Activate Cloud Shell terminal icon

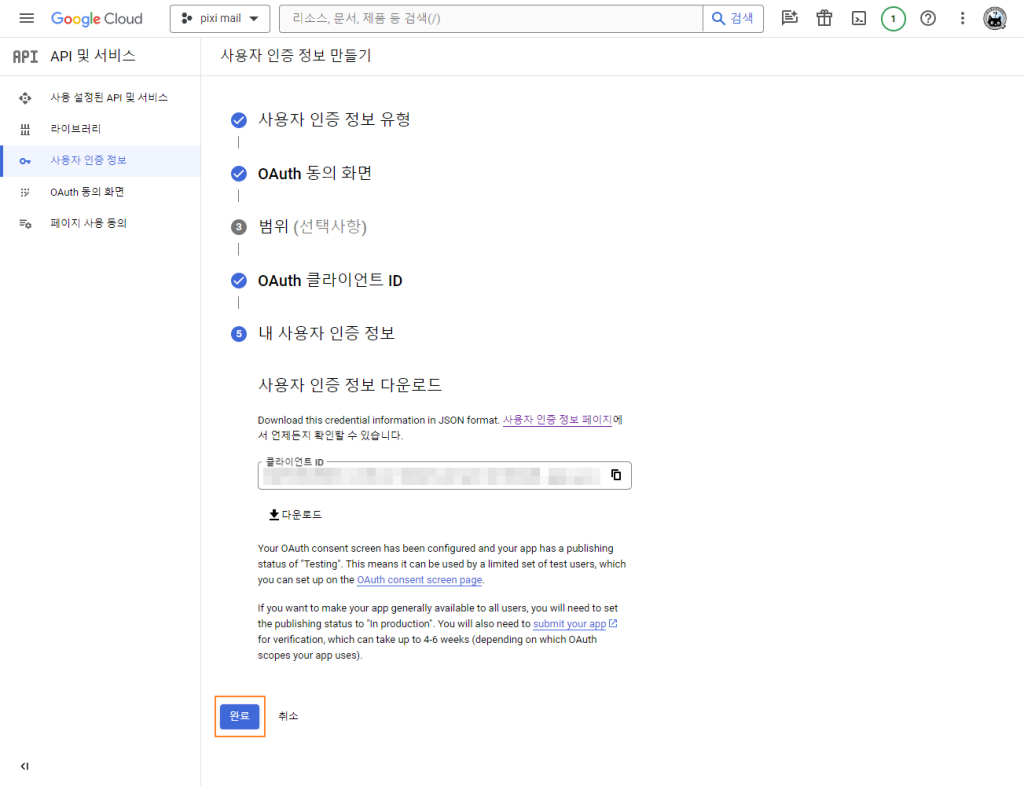click(858, 19)
